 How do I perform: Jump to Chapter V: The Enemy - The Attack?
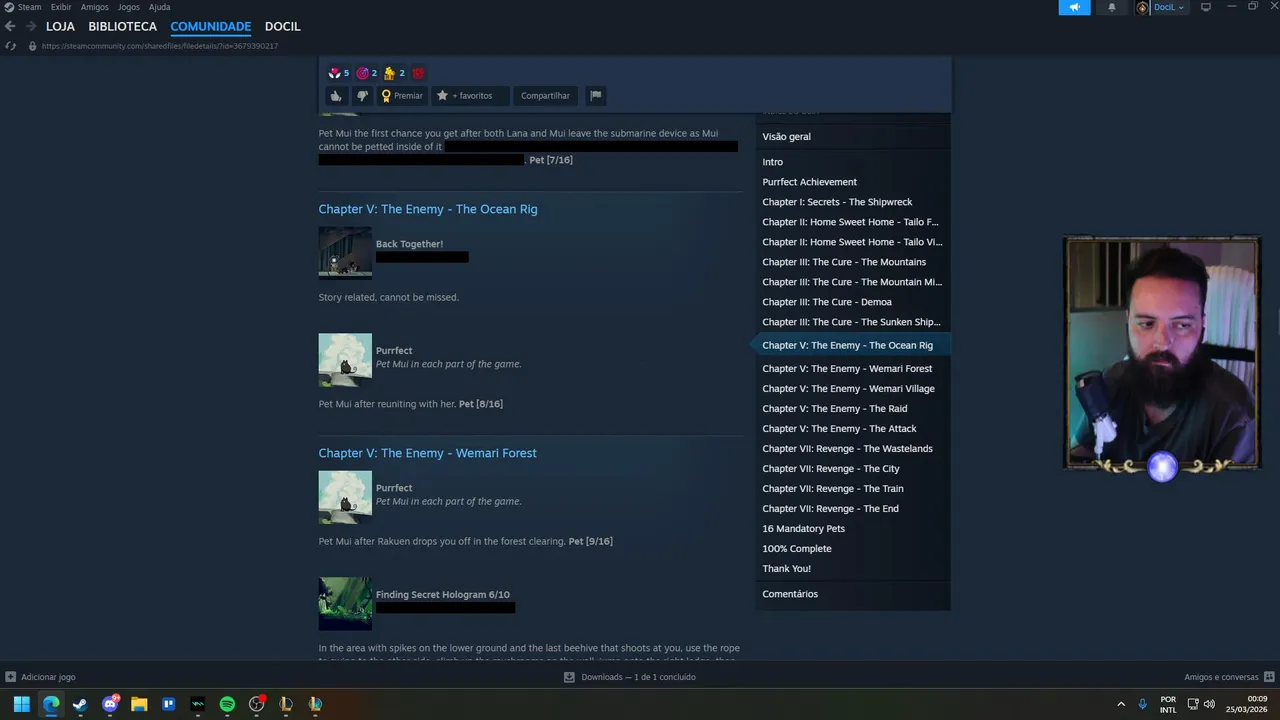839,429
